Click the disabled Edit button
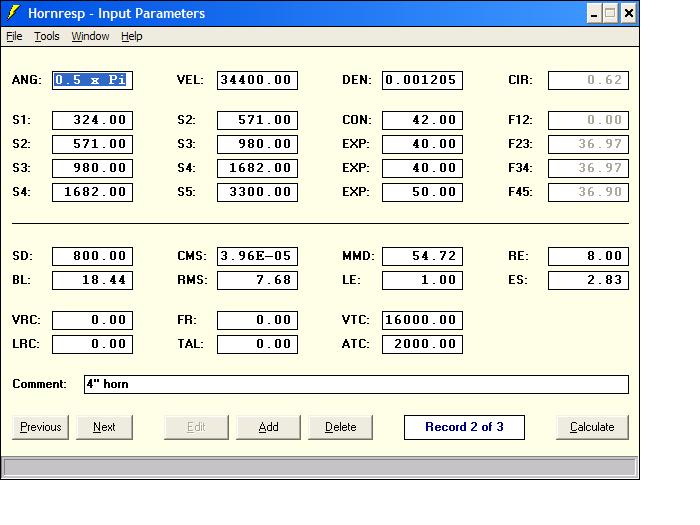 (196, 427)
